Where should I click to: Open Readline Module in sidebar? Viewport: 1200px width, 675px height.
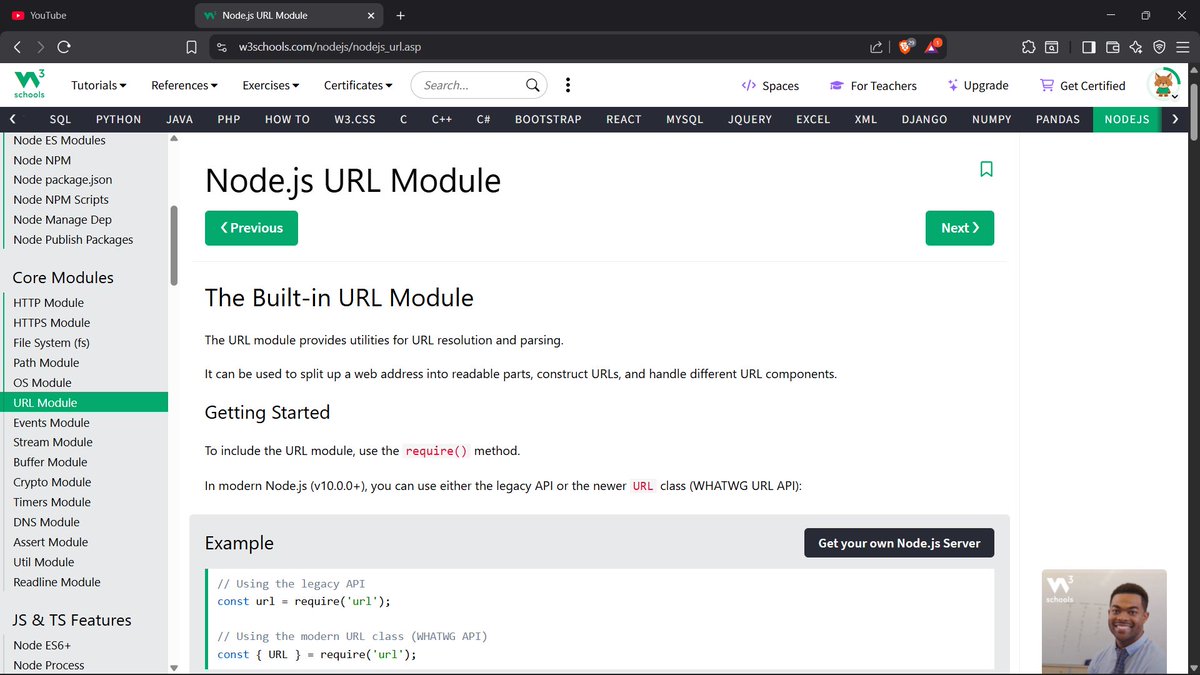(57, 582)
